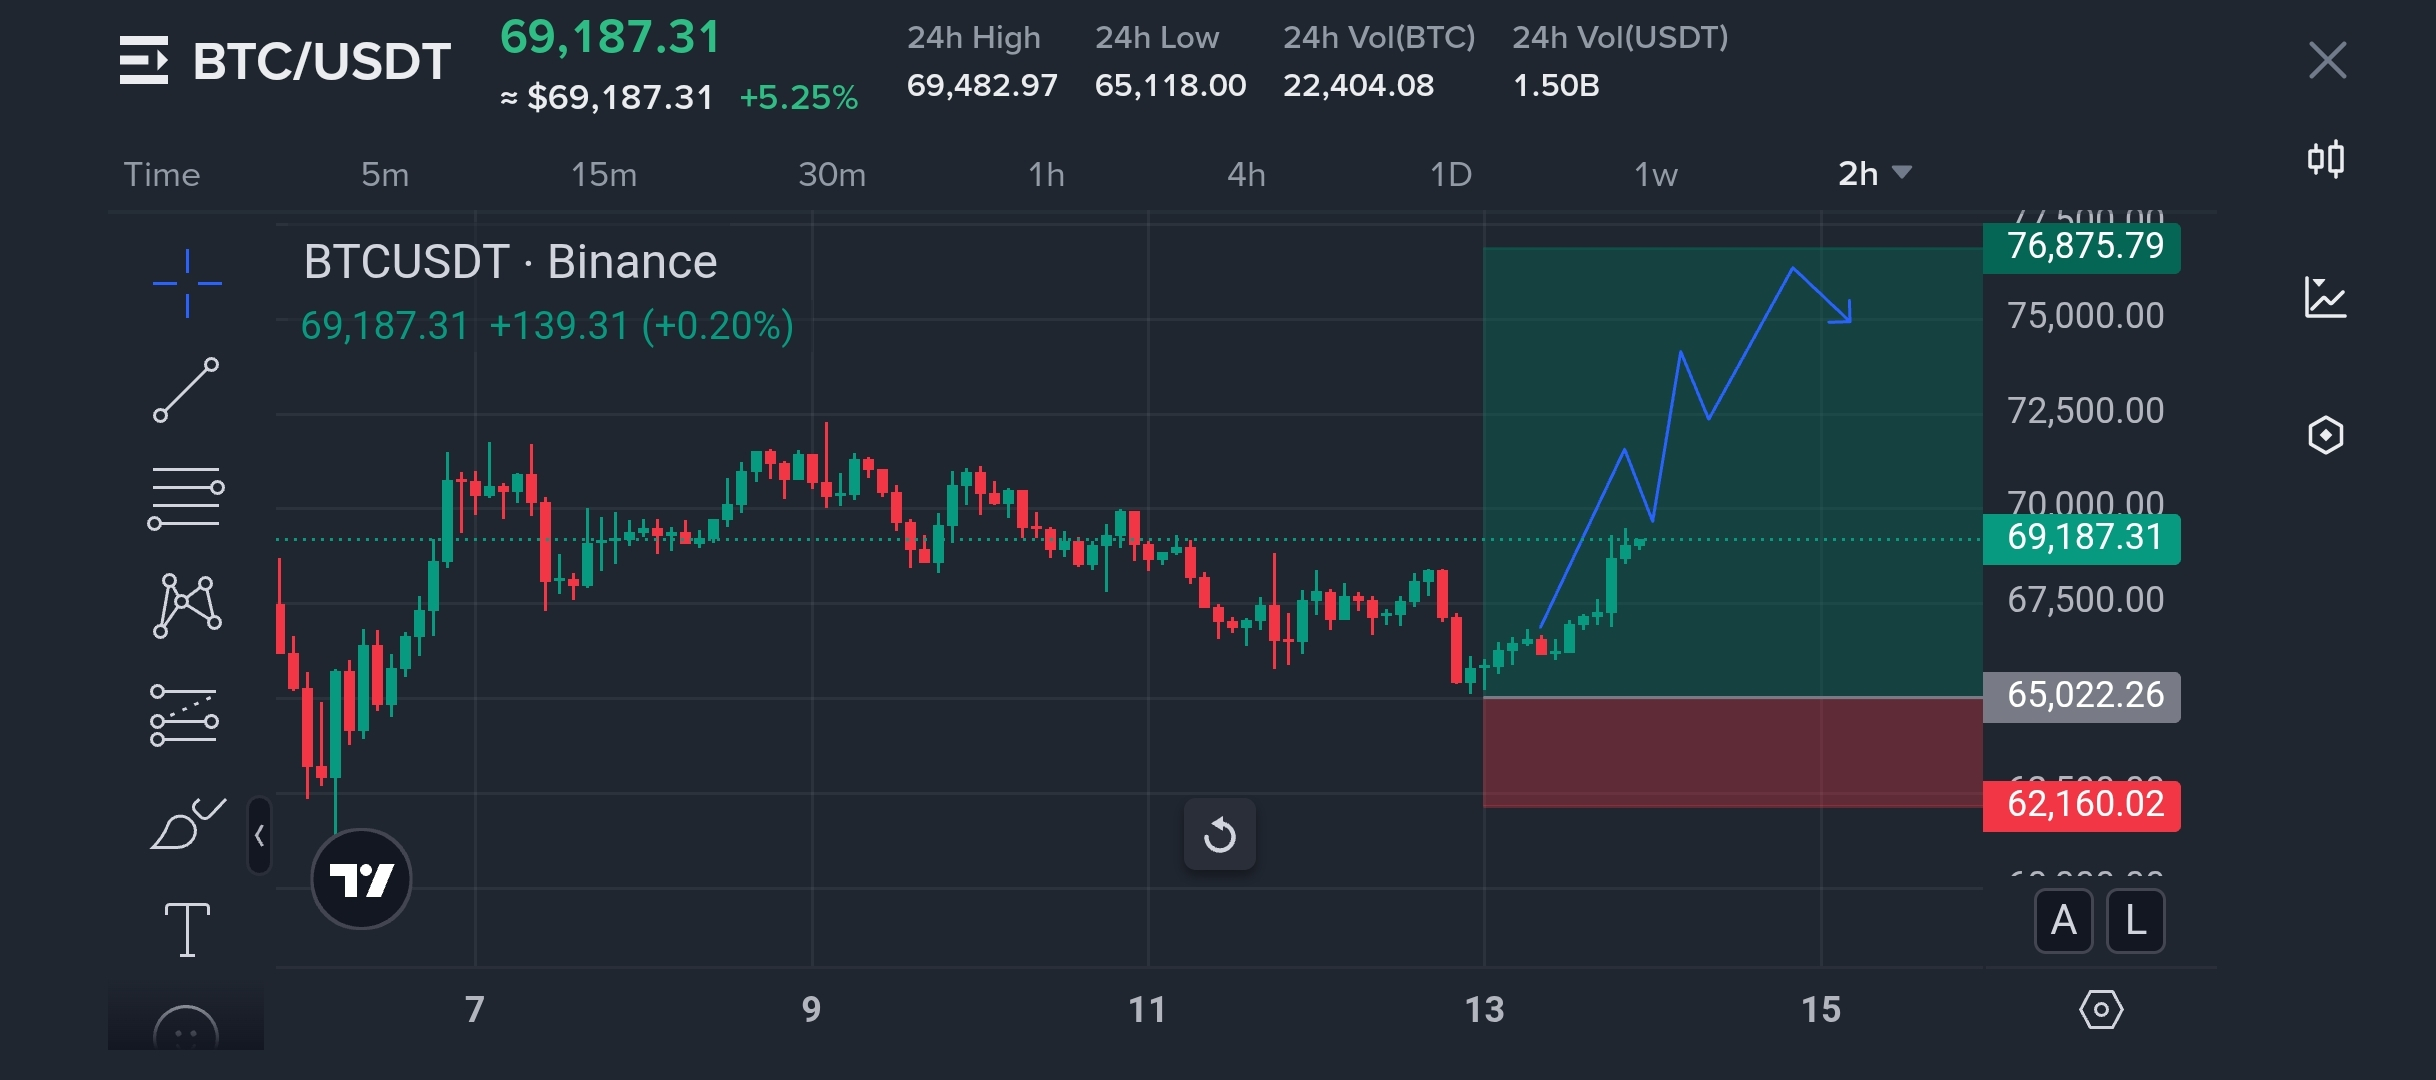
Task: Reset chart view with the reload button
Action: pos(1219,834)
